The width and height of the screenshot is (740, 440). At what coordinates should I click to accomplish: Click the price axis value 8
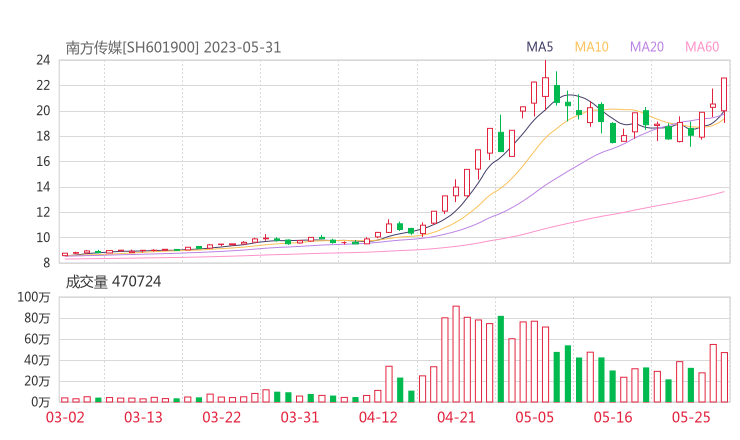pyautogui.click(x=46, y=263)
